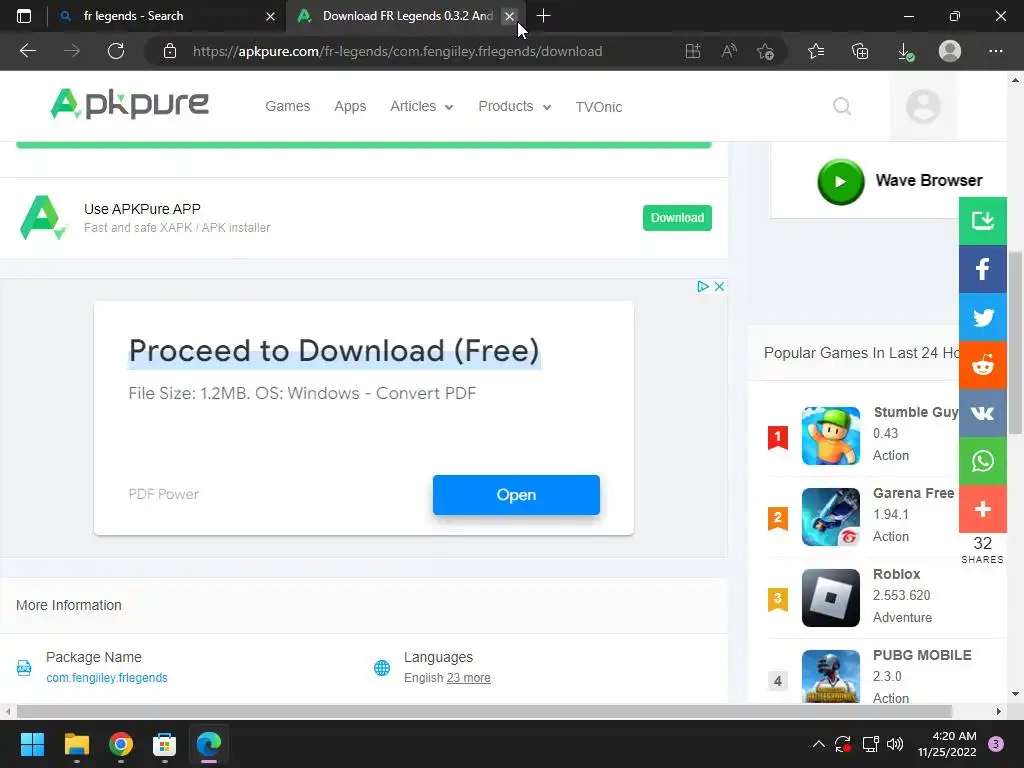Open AdChoices triangle icon
Screen dimensions: 1024x768
(703, 286)
